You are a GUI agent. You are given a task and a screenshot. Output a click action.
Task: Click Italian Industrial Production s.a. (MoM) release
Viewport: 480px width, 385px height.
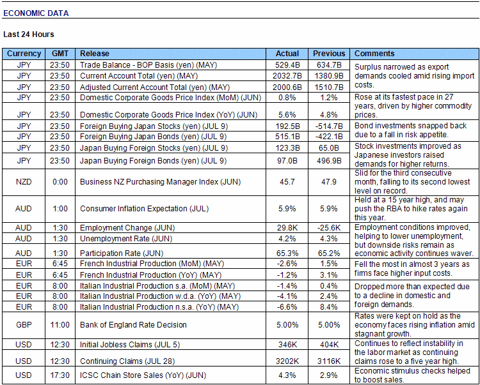pyautogui.click(x=157, y=286)
